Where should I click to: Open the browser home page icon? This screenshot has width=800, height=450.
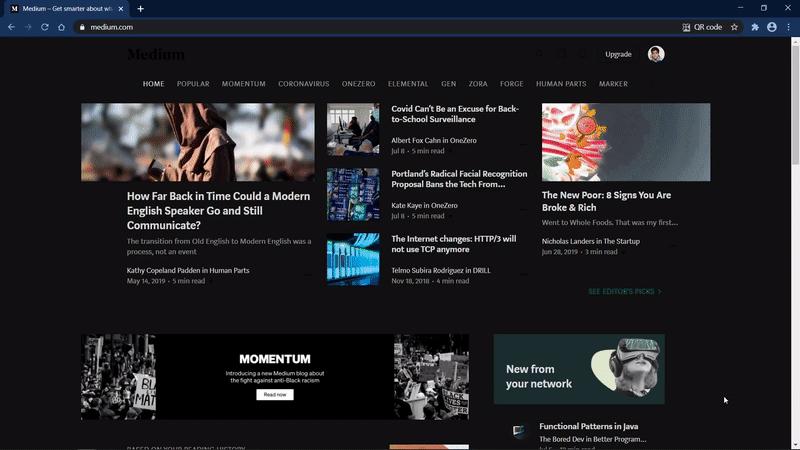(61, 27)
